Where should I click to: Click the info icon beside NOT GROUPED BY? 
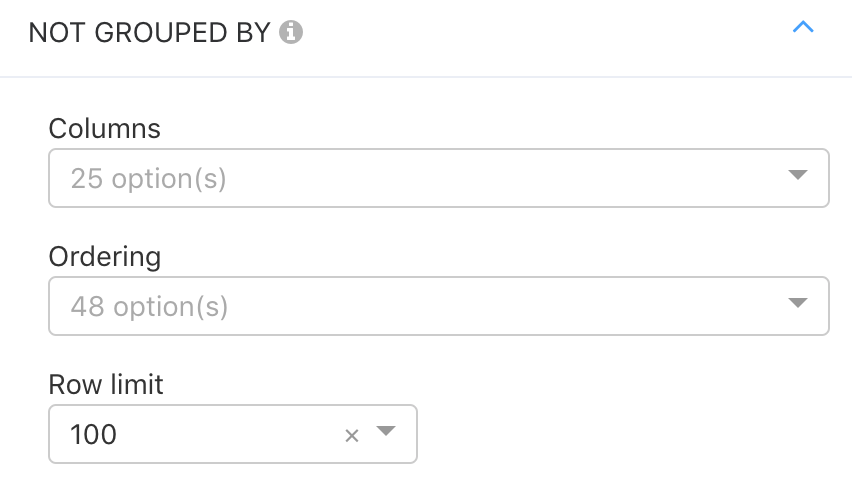(291, 32)
